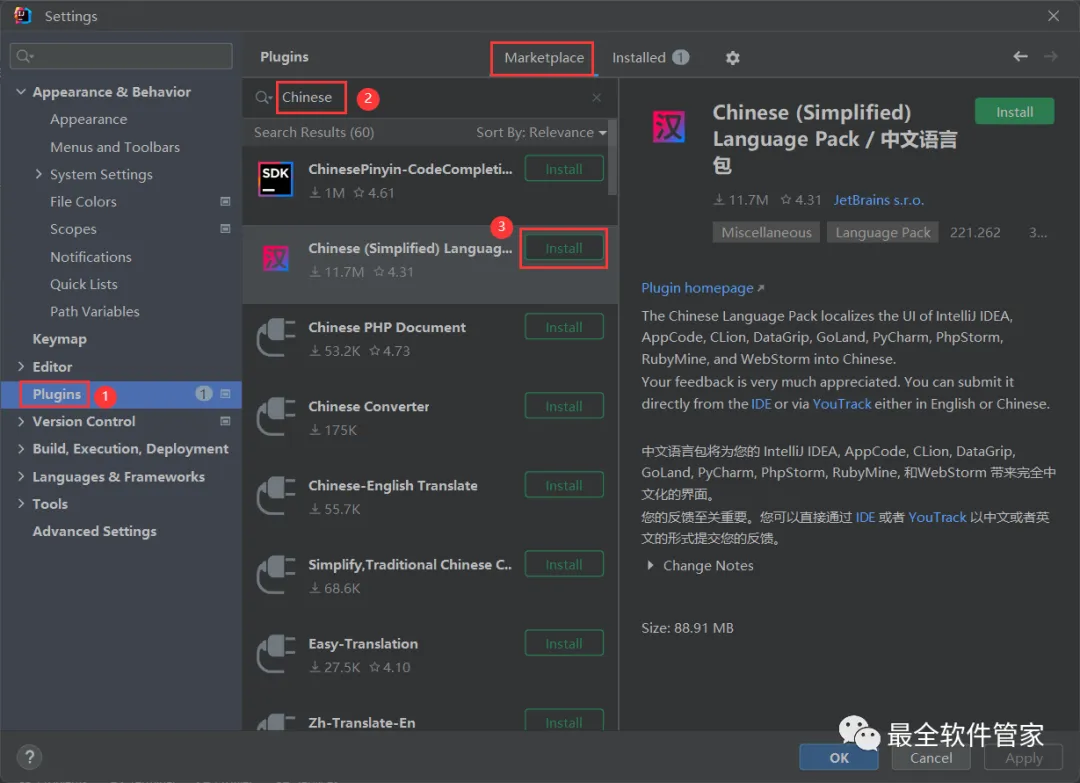Select Path Variables settings item
This screenshot has width=1080, height=783.
(x=94, y=311)
